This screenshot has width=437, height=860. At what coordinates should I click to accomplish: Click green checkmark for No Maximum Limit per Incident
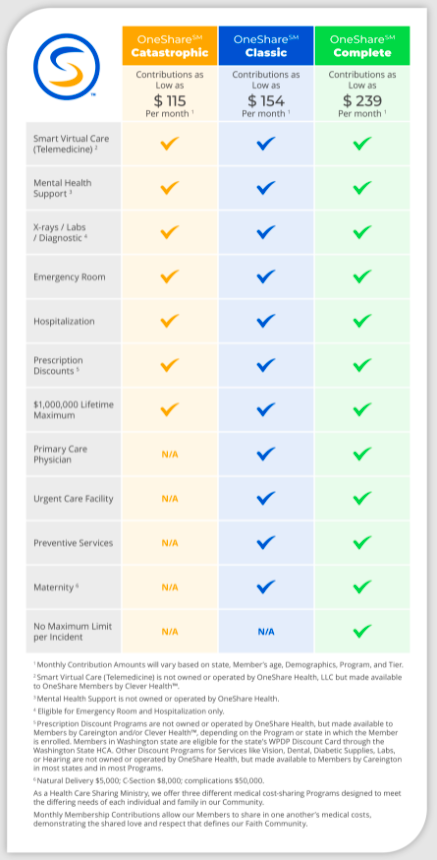[362, 631]
